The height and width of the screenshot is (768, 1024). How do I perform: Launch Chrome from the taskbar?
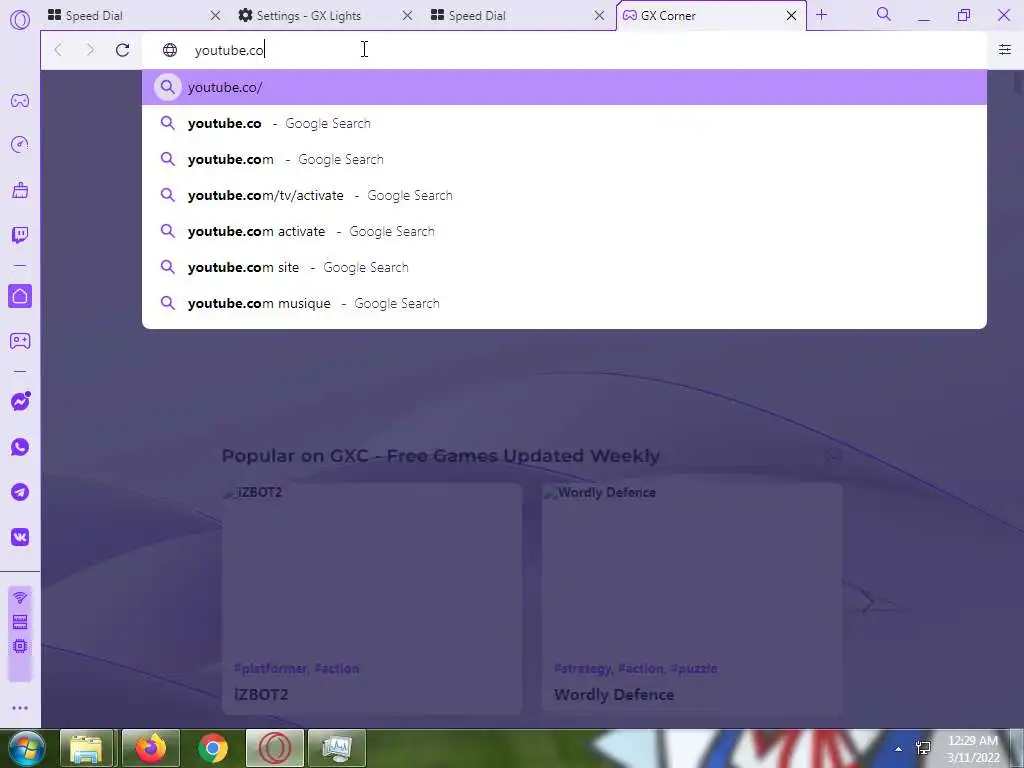[213, 748]
